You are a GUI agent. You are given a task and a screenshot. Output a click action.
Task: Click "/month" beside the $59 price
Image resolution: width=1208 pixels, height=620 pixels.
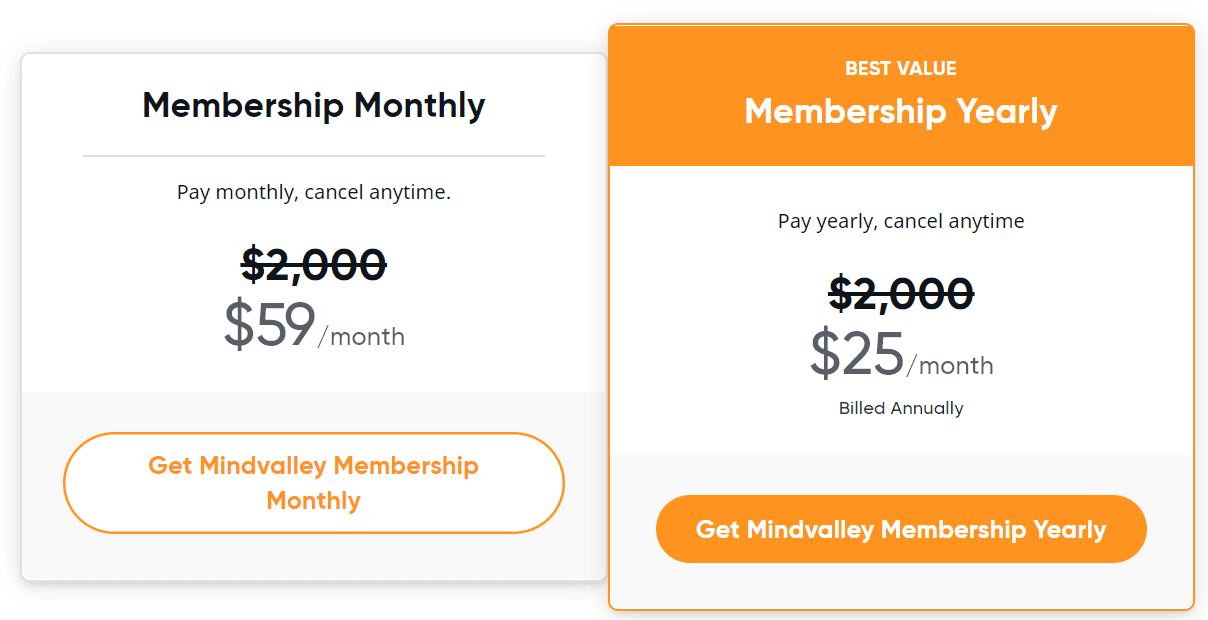[x=362, y=337]
